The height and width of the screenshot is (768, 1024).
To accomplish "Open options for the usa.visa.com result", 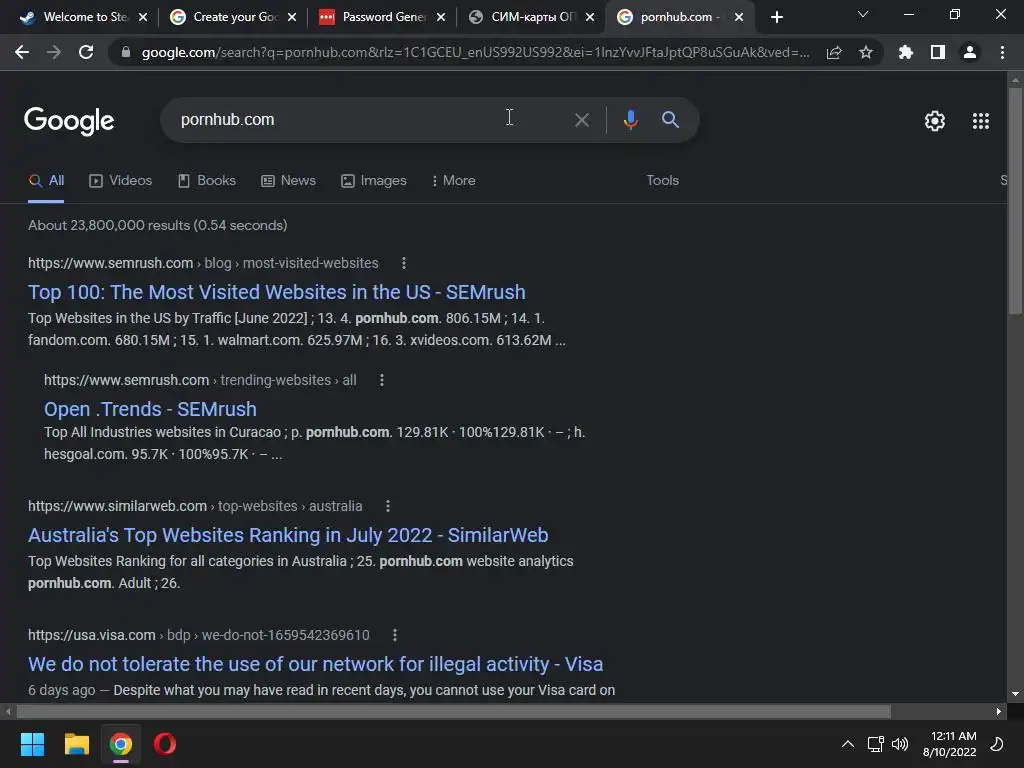I will pos(394,635).
